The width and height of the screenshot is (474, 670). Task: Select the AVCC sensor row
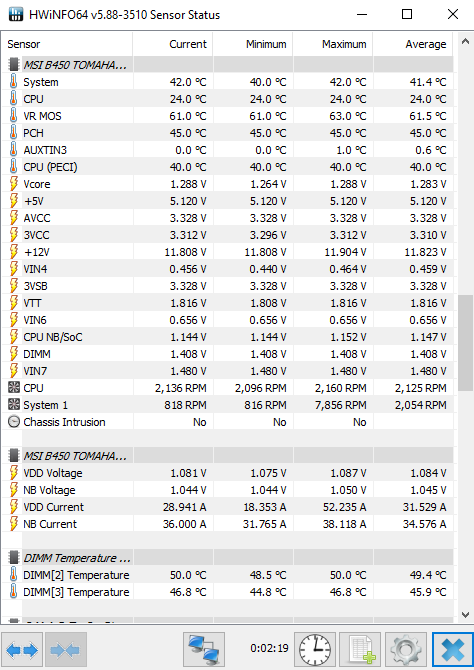click(227, 217)
